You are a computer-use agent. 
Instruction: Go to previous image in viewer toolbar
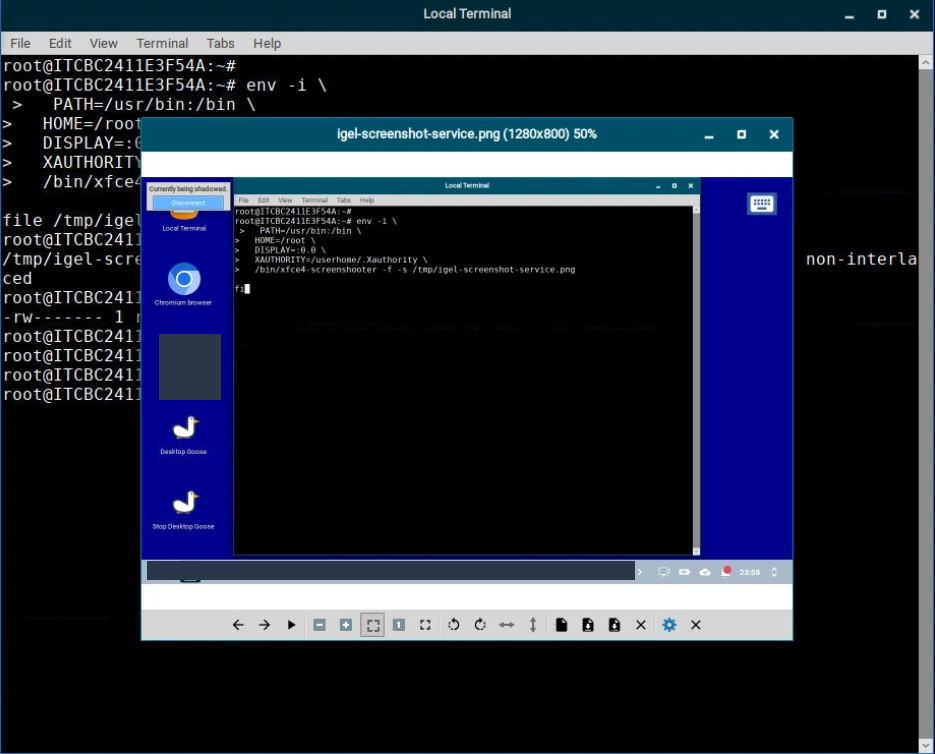[238, 625]
